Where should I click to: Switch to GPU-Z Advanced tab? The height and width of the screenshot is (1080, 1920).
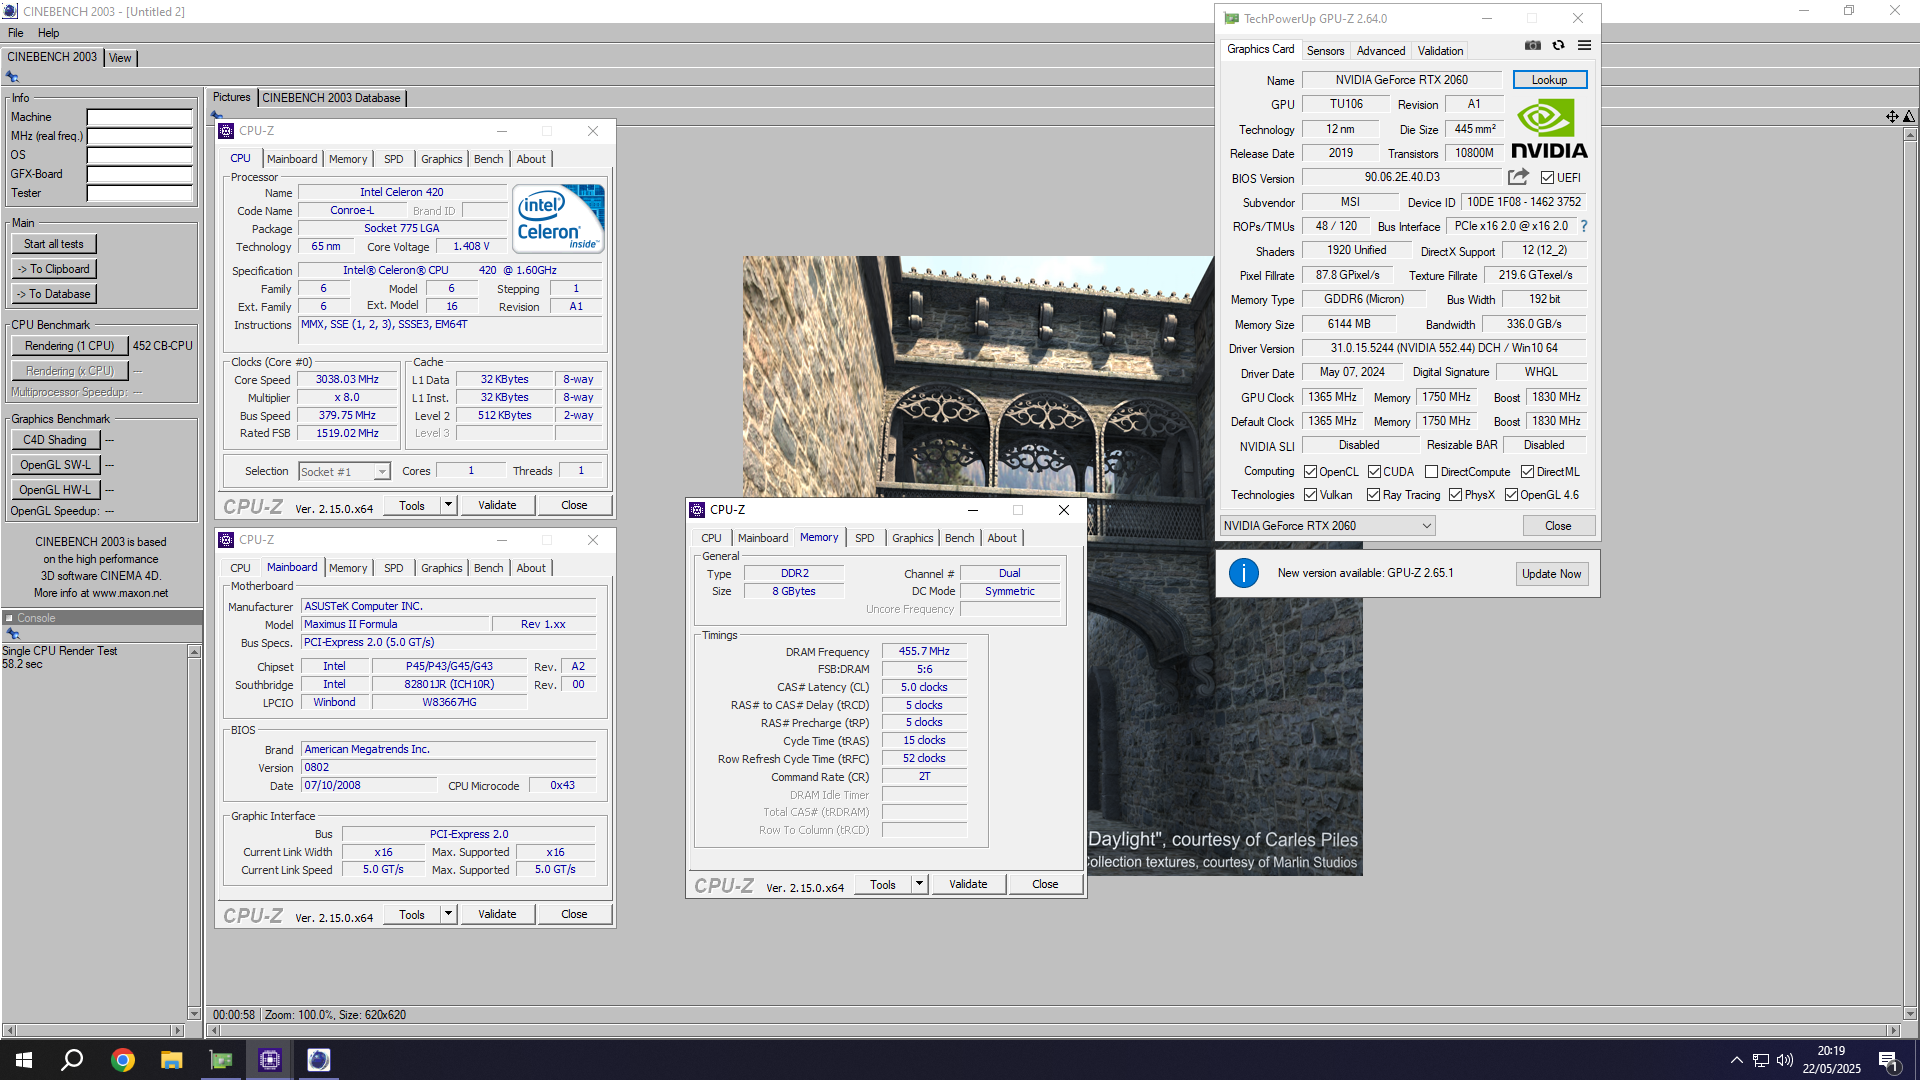tap(1380, 51)
